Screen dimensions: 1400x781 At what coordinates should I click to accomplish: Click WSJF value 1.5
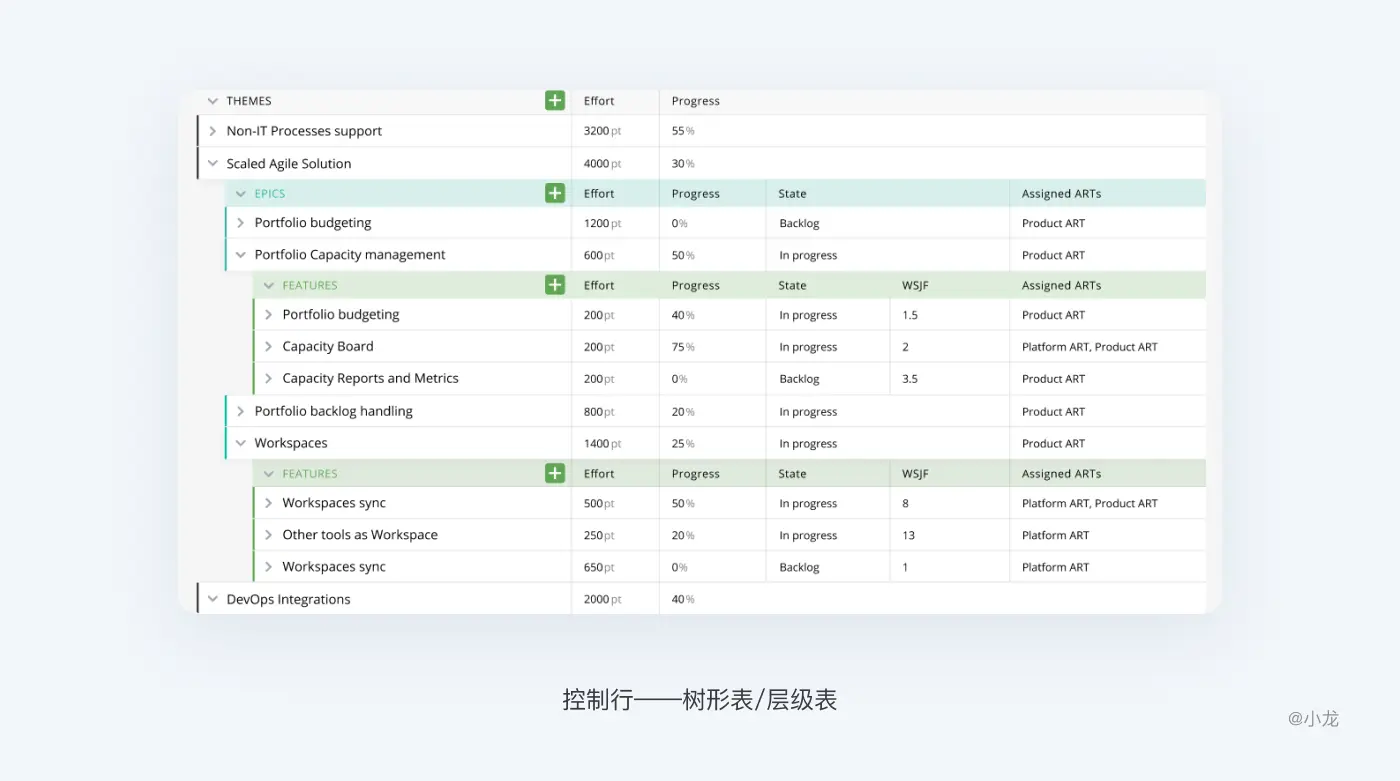(x=910, y=315)
